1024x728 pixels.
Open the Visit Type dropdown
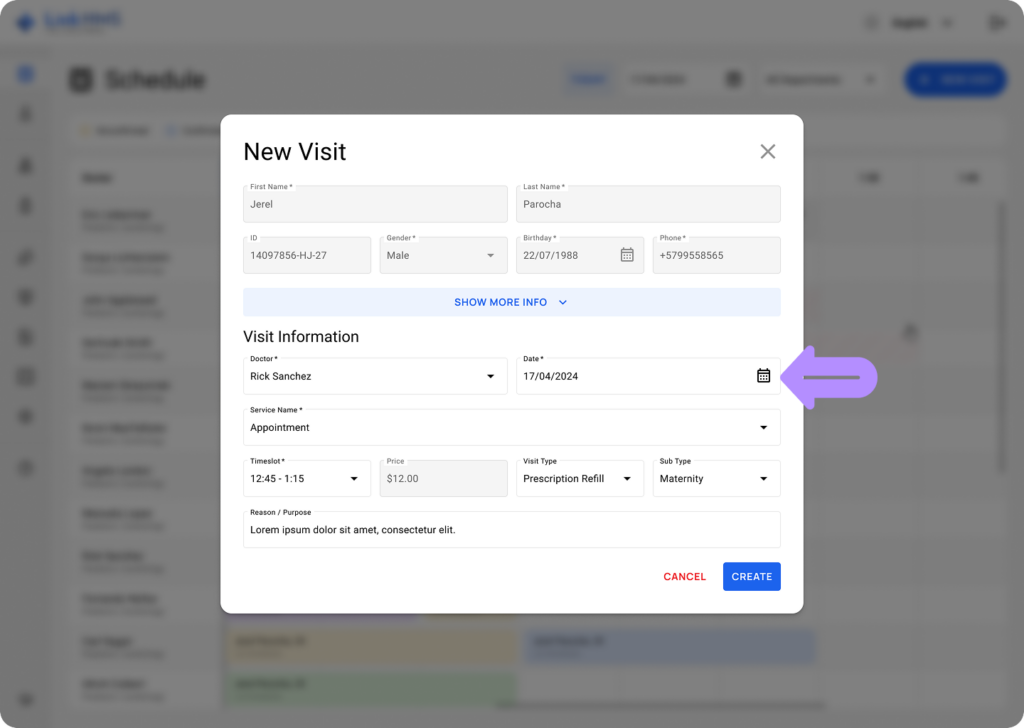(580, 479)
